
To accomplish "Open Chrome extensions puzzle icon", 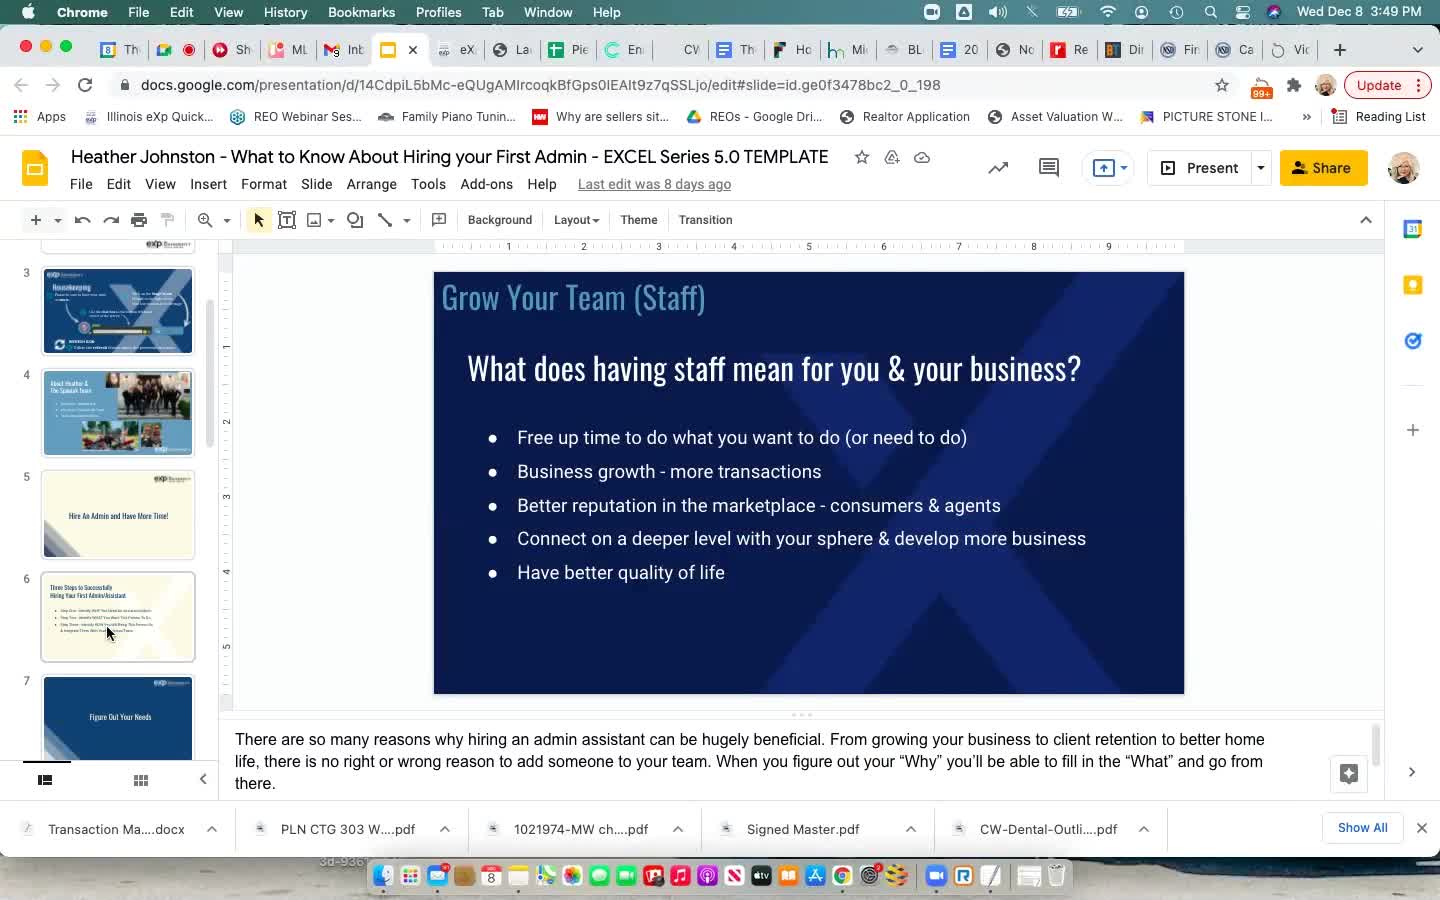I will coord(1294,85).
